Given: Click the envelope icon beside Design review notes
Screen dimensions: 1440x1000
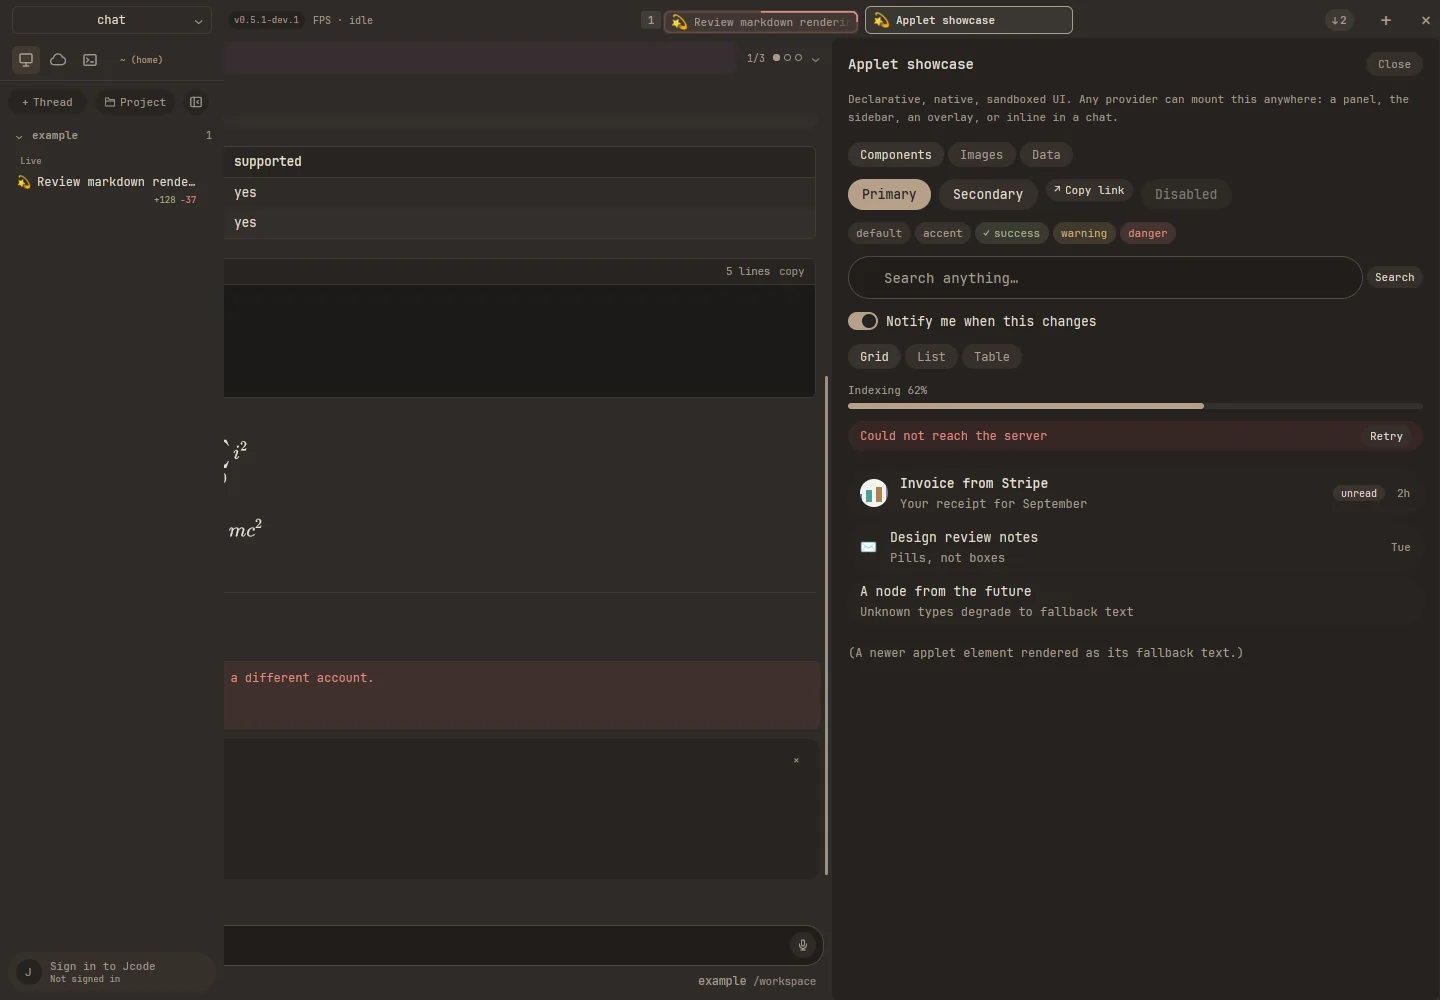Looking at the screenshot, I should coord(868,547).
